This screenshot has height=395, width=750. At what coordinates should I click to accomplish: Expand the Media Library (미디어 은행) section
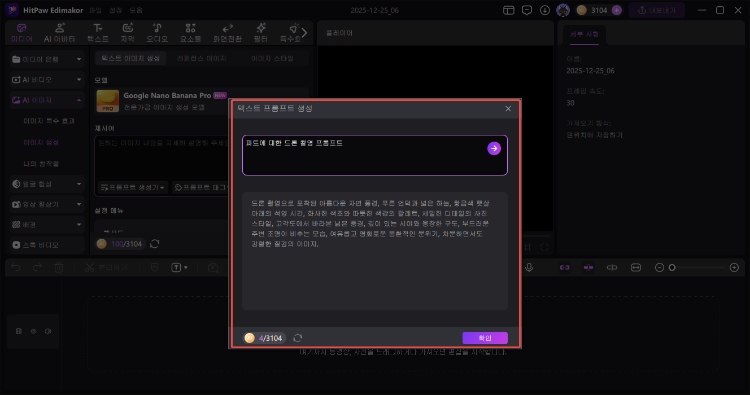pyautogui.click(x=46, y=59)
